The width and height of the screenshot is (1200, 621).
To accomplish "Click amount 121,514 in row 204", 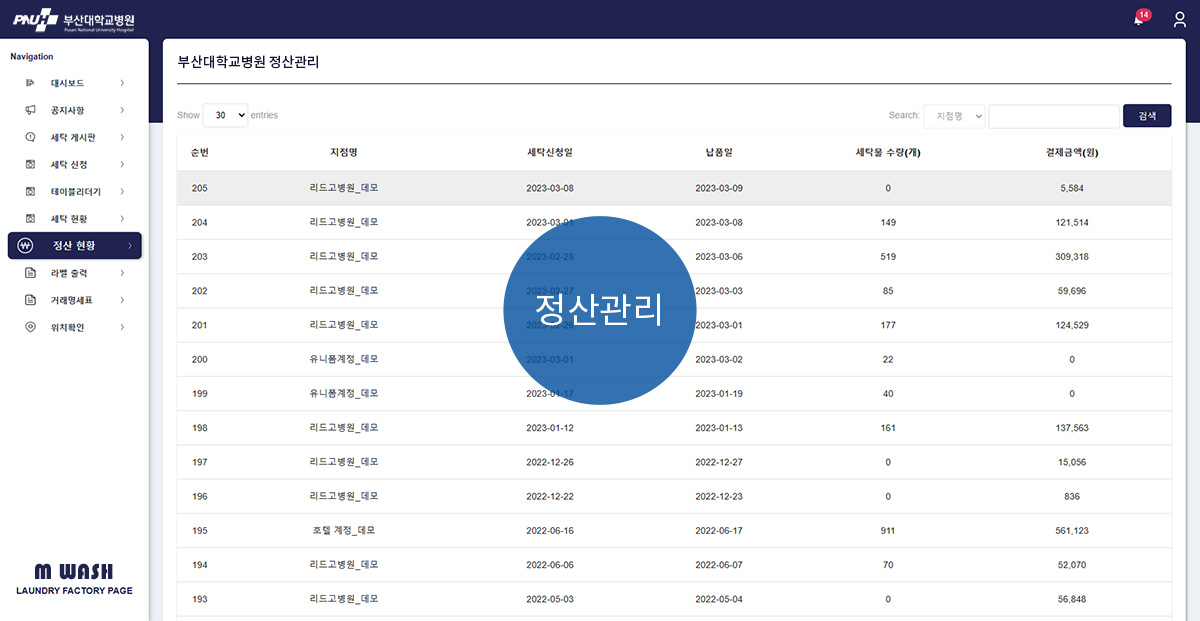I will click(x=1072, y=222).
